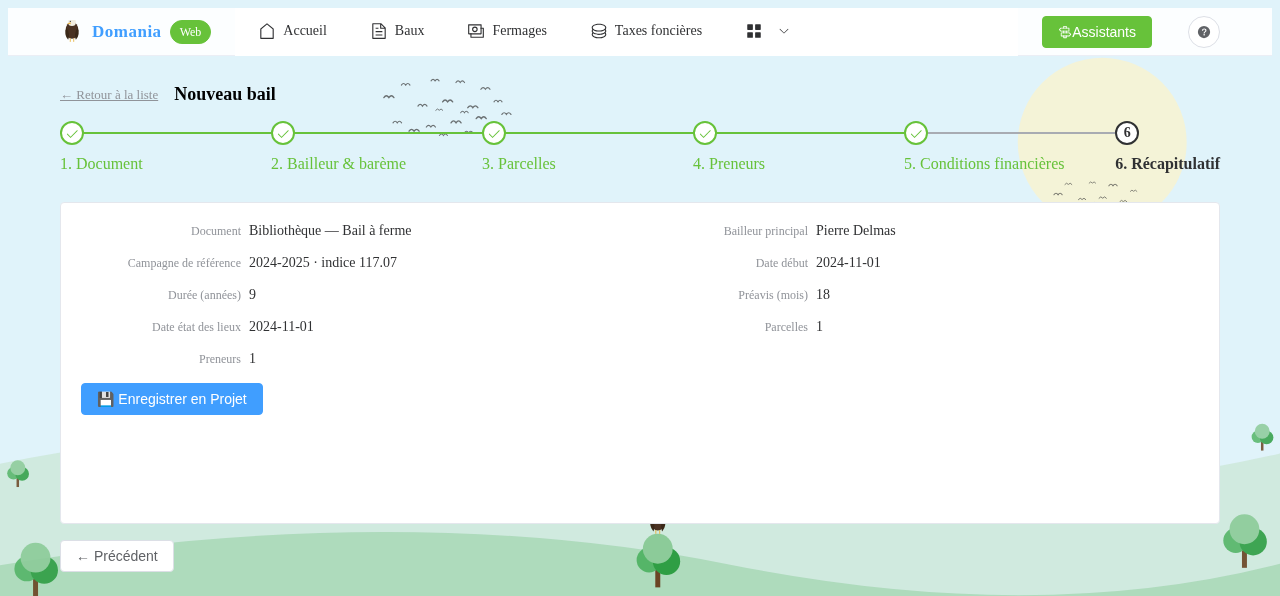Image resolution: width=1280 pixels, height=596 pixels.
Task: Click the step 1 Document checkmark circle
Action: click(x=72, y=133)
